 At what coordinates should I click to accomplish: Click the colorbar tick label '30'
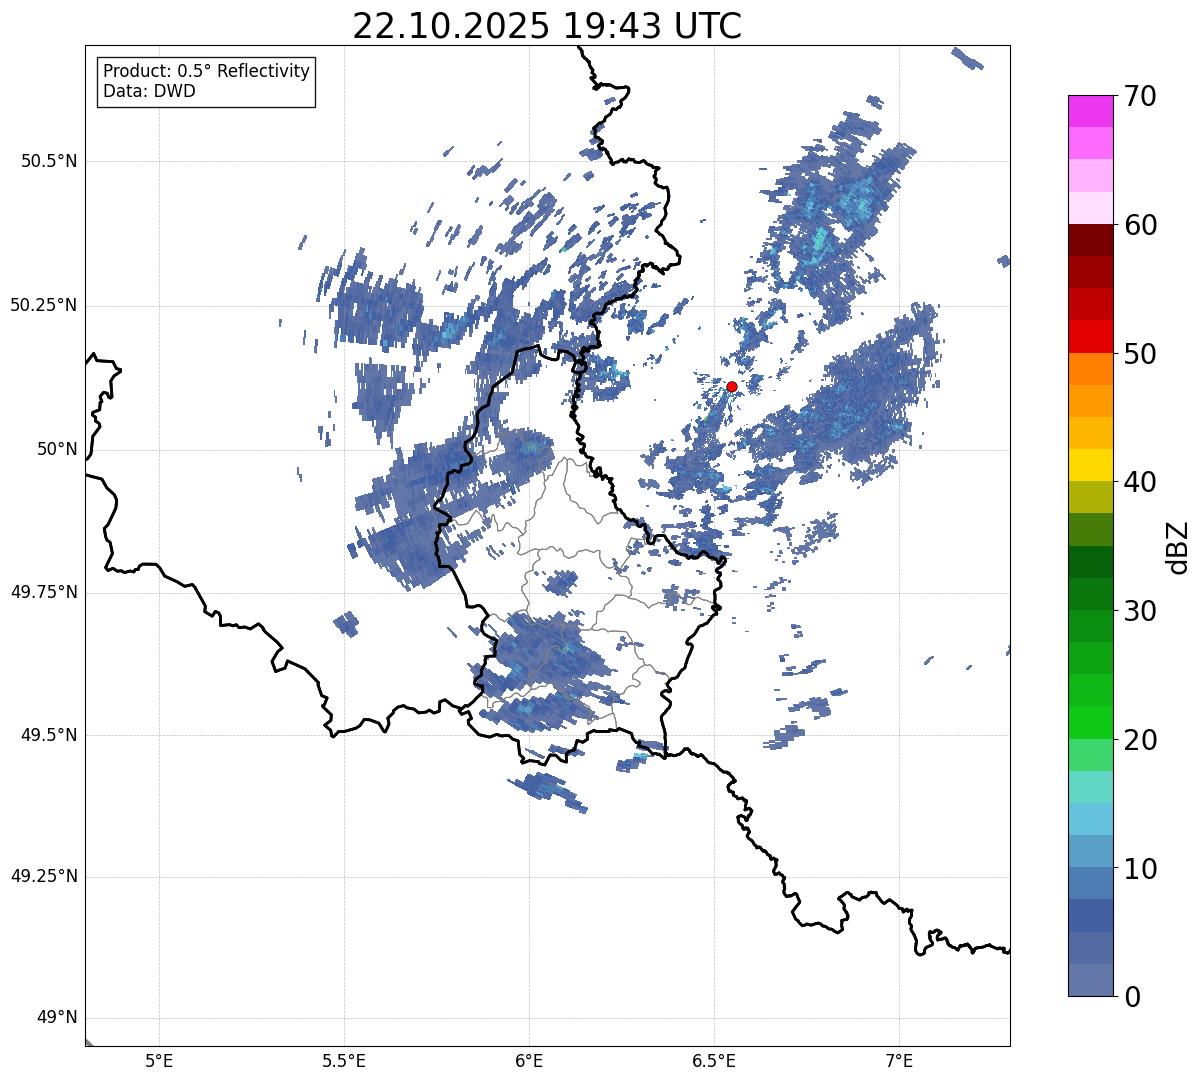tap(1140, 611)
